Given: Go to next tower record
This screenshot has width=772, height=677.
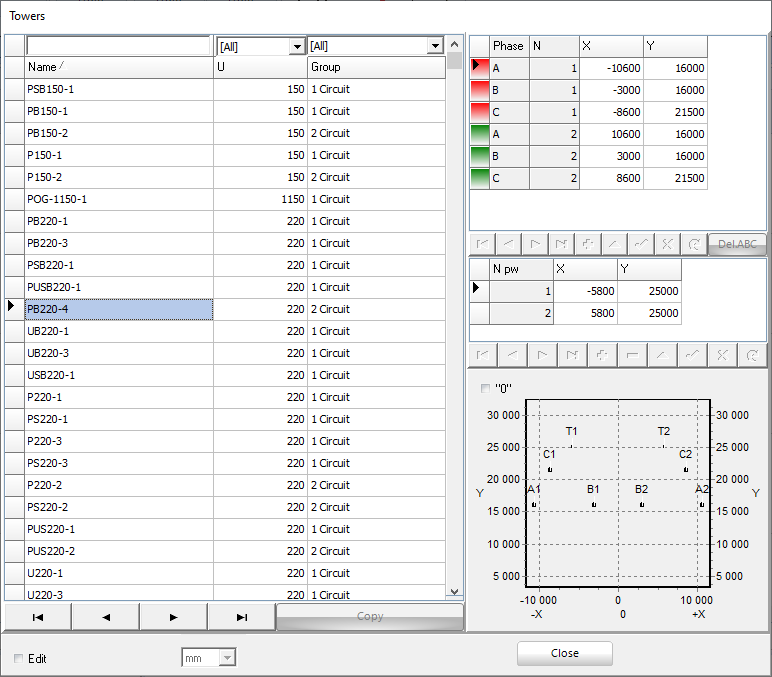Looking at the screenshot, I should (173, 617).
